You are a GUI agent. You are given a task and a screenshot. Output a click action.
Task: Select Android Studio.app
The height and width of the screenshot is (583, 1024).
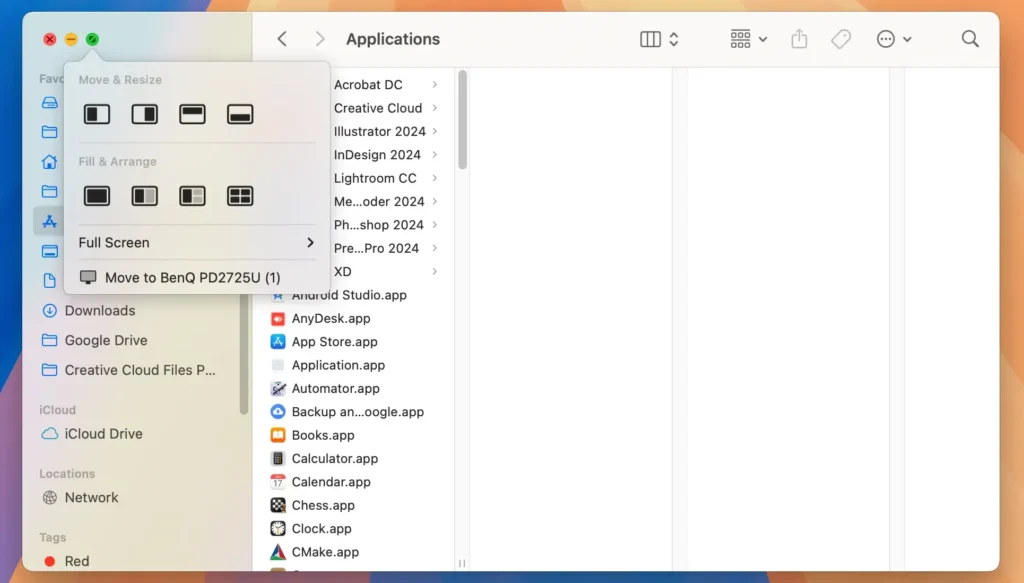(x=349, y=295)
